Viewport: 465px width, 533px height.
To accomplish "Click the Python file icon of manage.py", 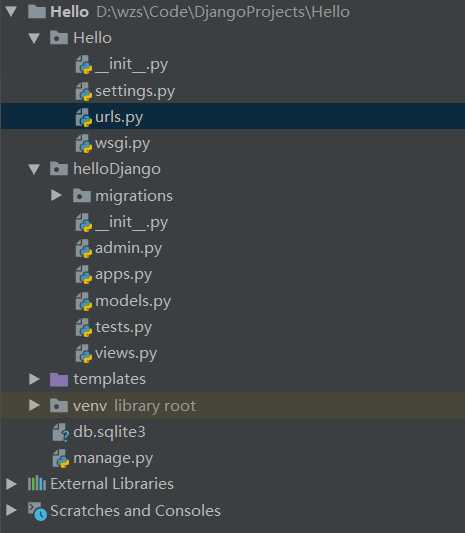I will [61, 459].
